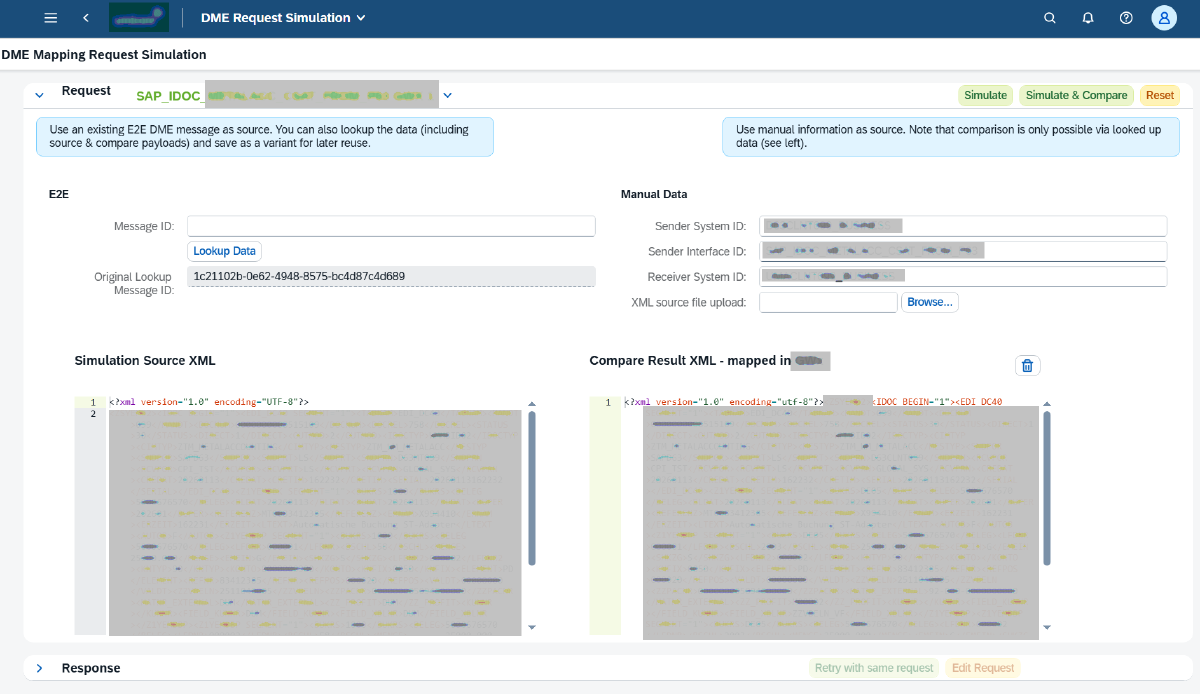Click the Simulate button
This screenshot has width=1200, height=694.
pos(985,95)
